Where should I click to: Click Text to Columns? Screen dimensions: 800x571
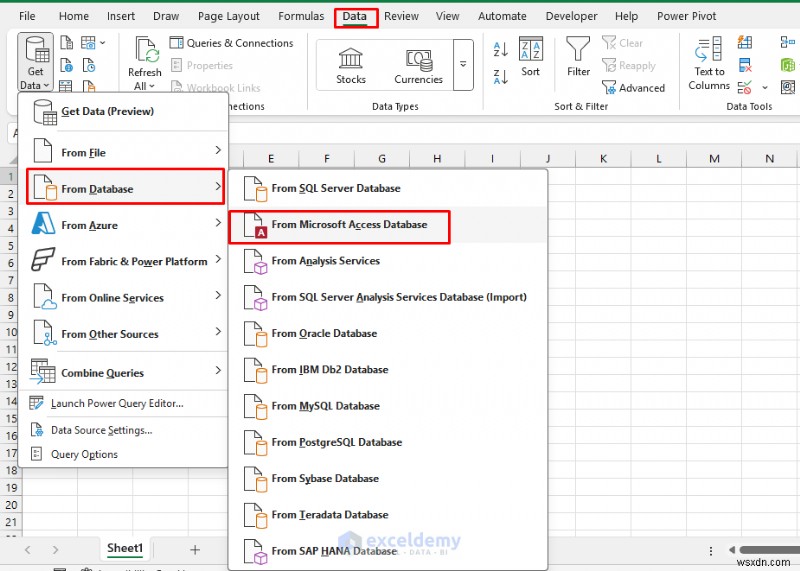[709, 64]
